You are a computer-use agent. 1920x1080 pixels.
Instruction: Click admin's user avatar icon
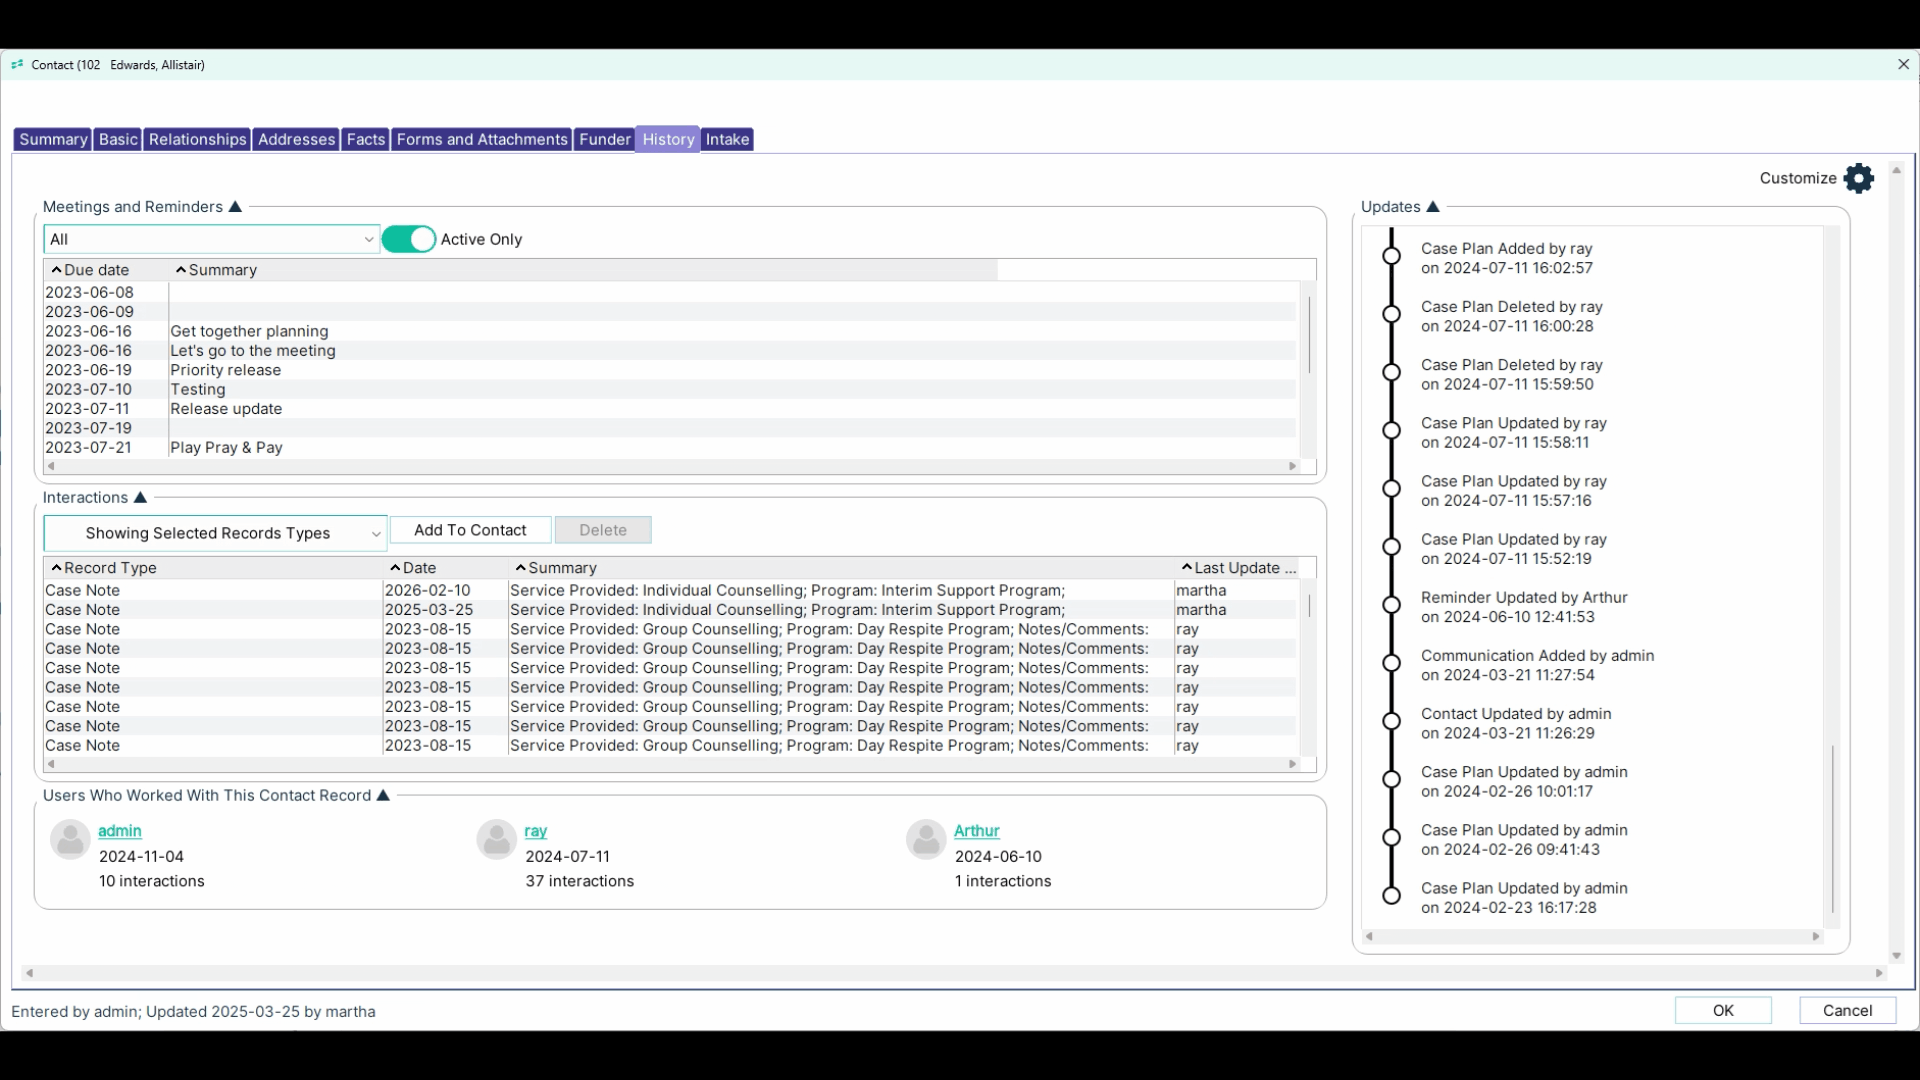click(70, 840)
